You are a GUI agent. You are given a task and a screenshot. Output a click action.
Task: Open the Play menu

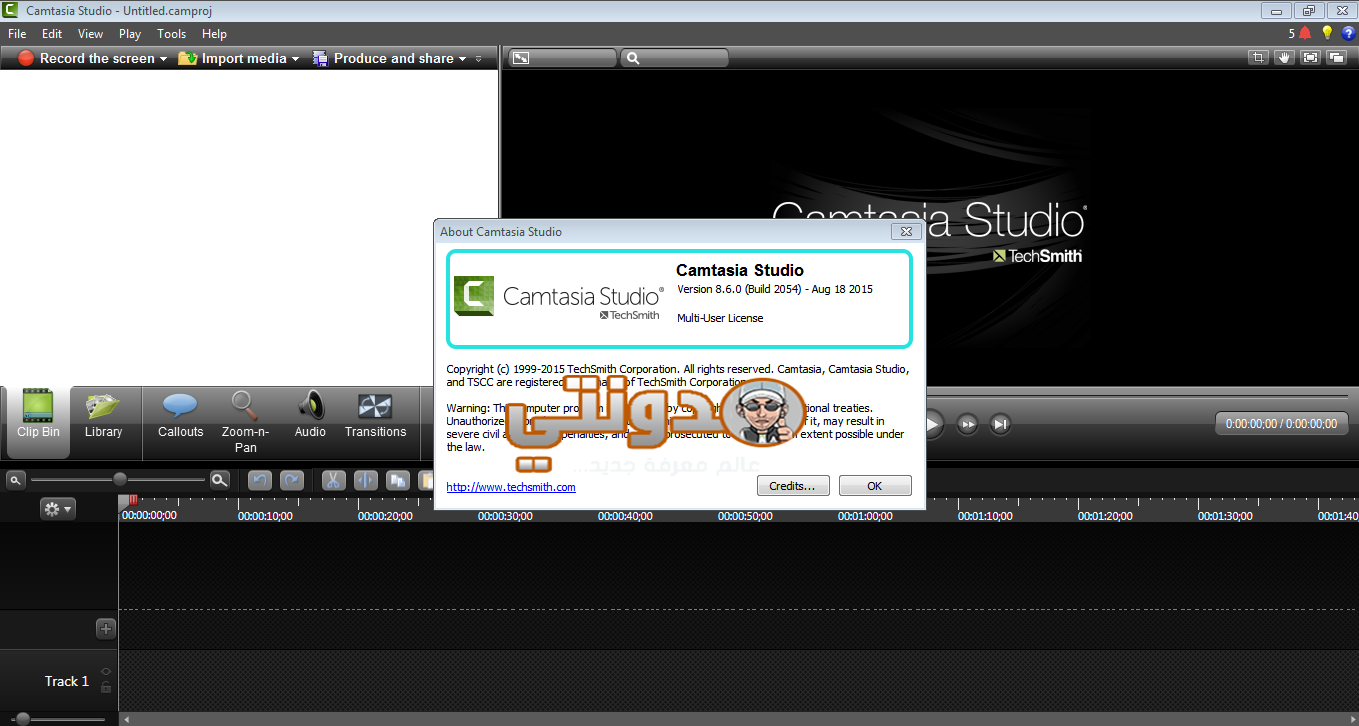click(130, 34)
